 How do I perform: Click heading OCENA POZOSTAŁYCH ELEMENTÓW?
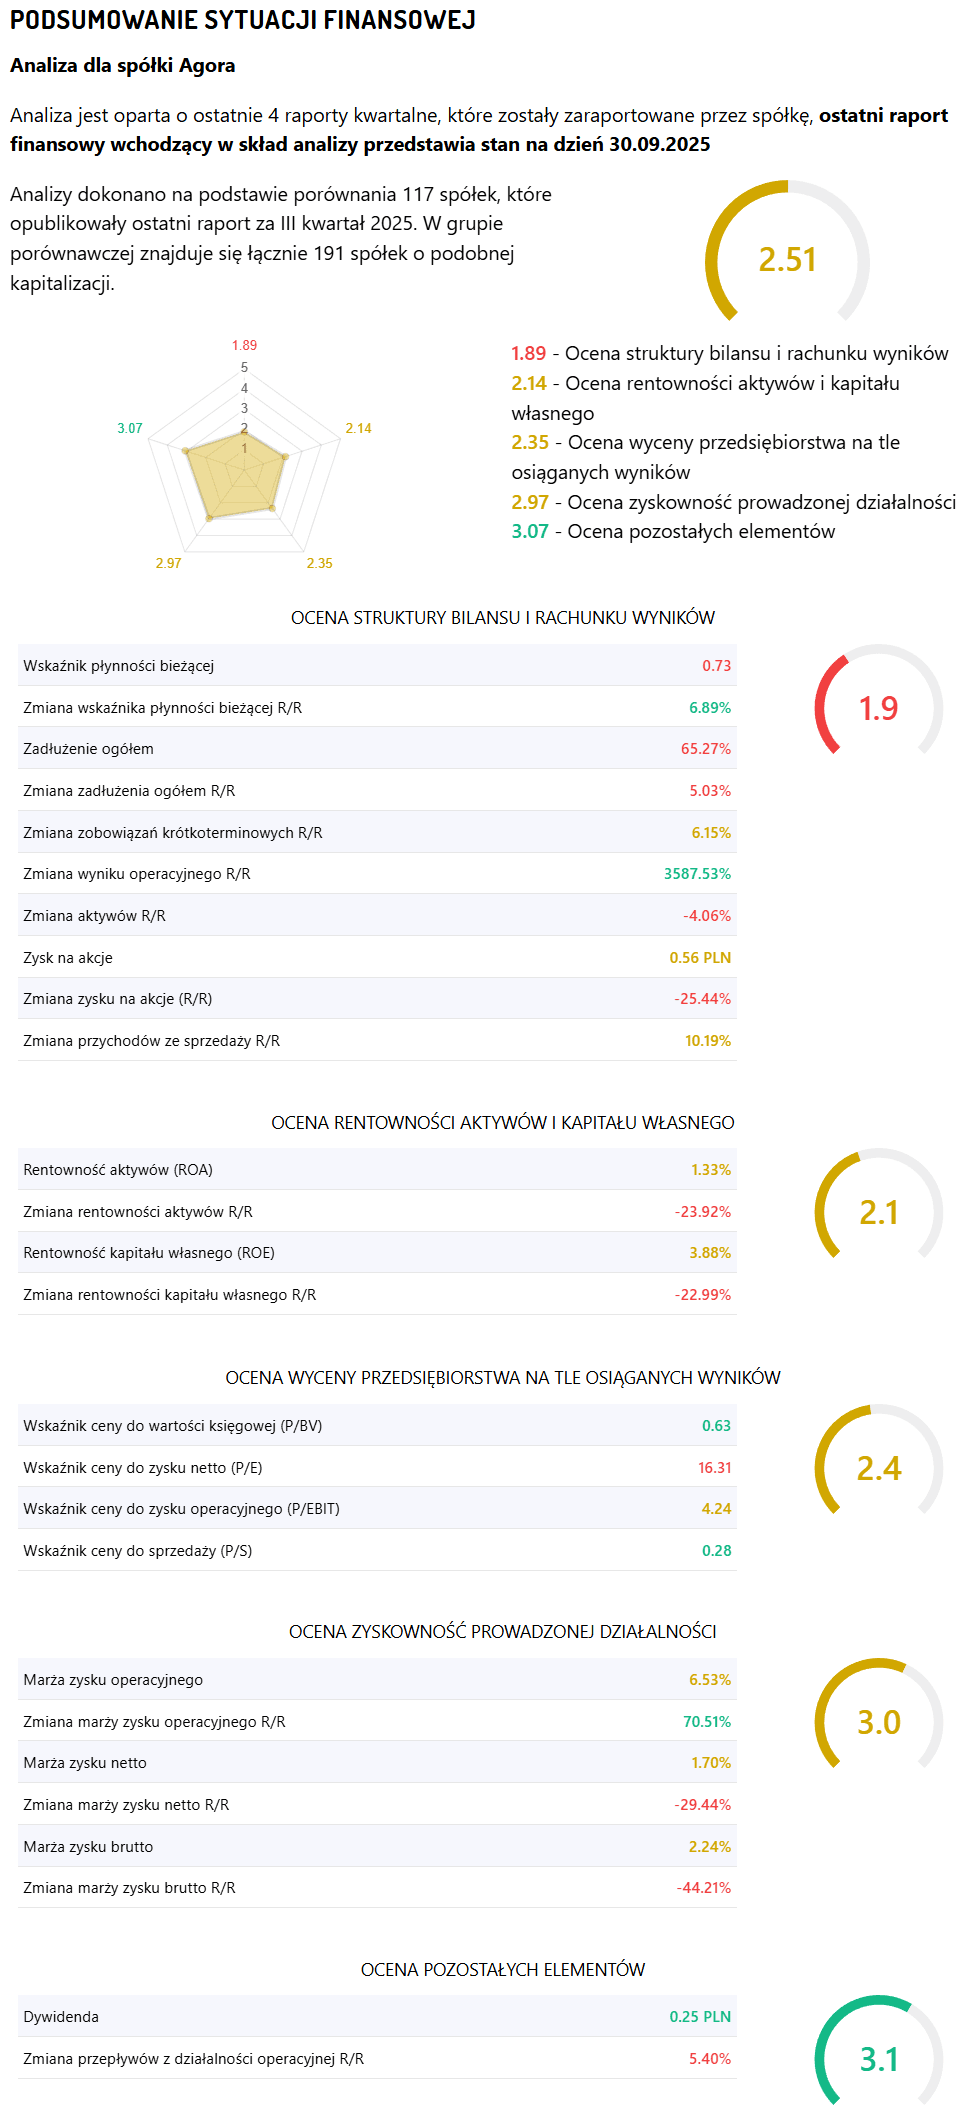(x=502, y=1970)
